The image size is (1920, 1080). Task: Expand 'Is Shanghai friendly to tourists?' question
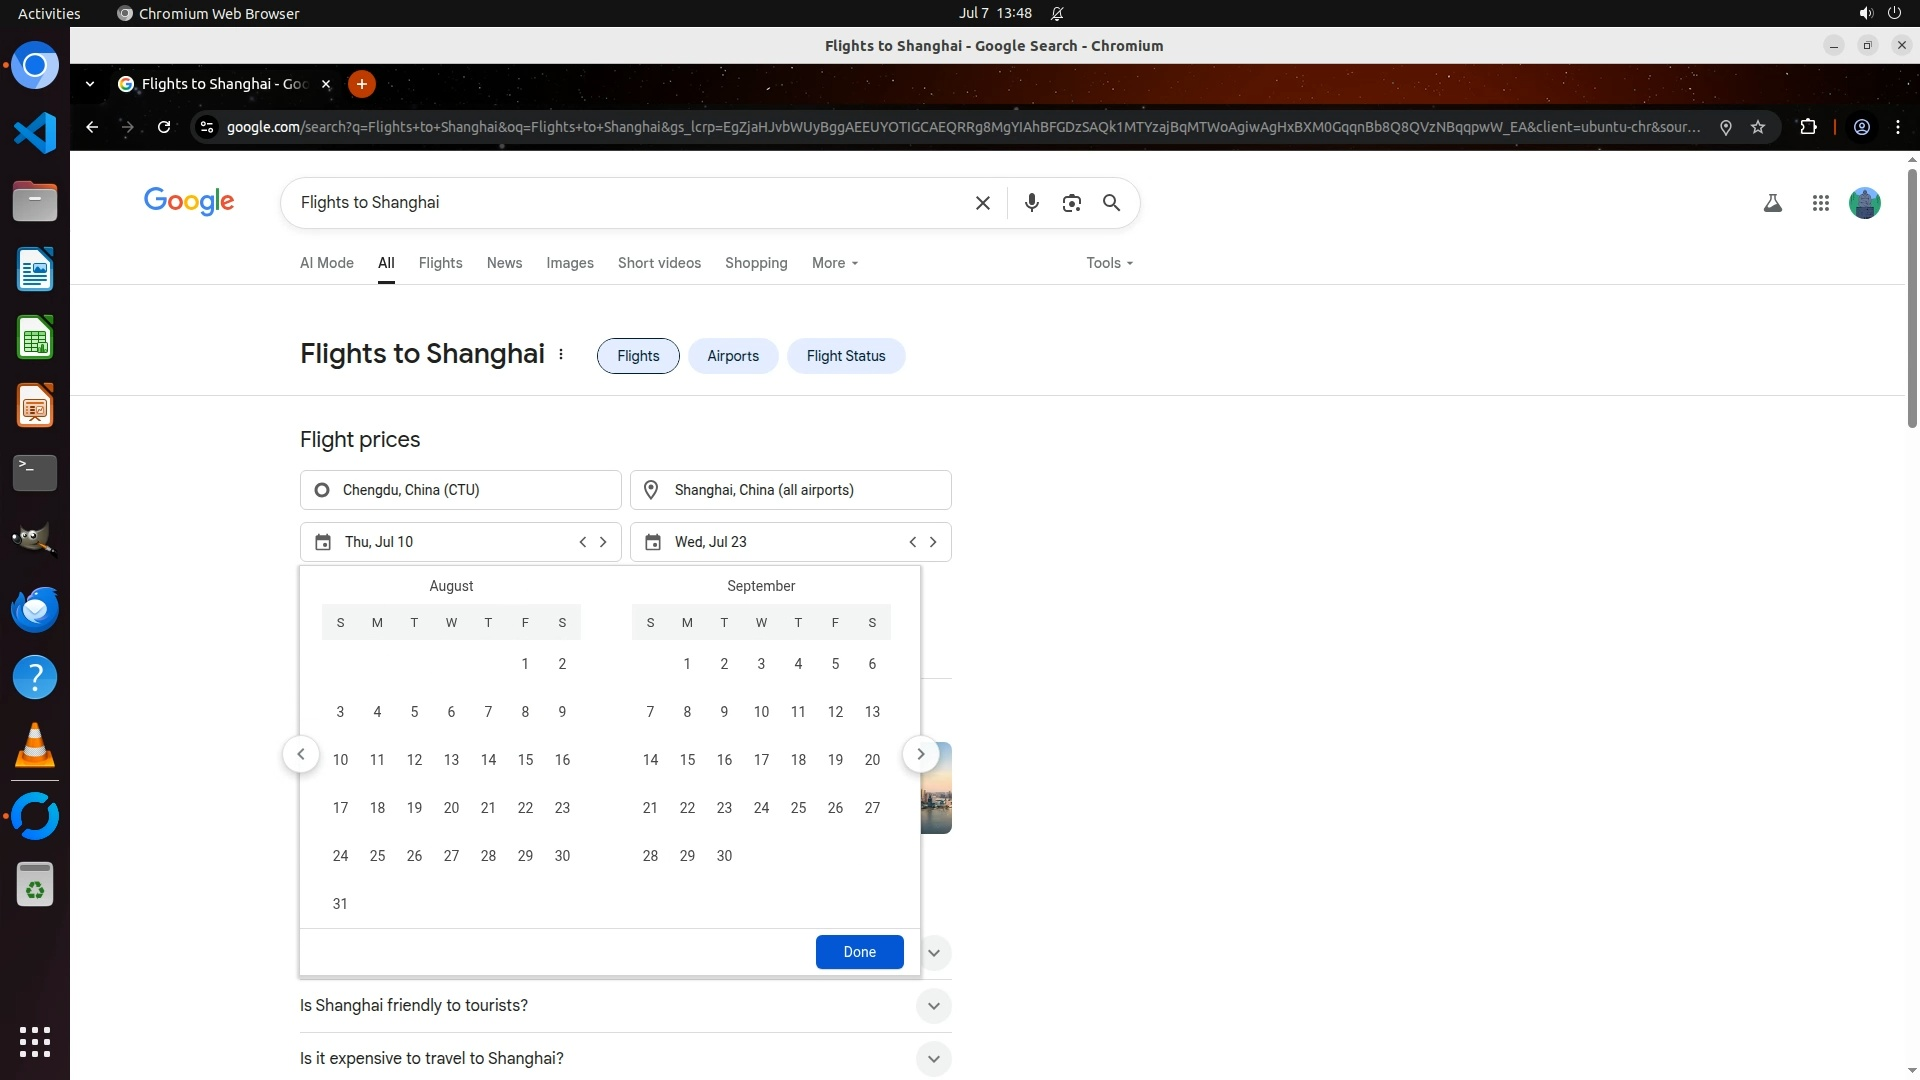(932, 1005)
